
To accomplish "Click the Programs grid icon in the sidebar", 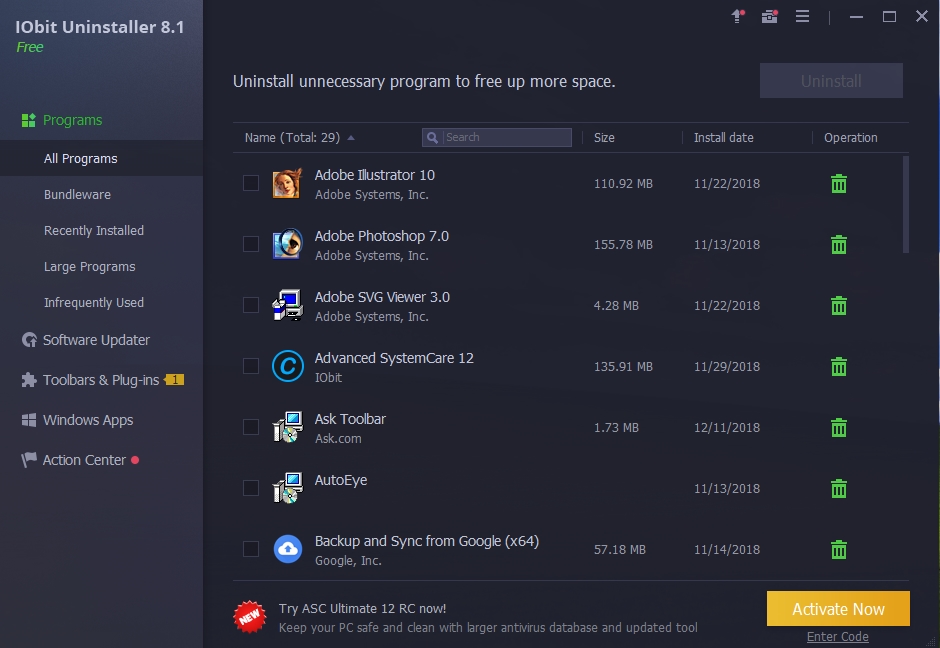I will 28,120.
